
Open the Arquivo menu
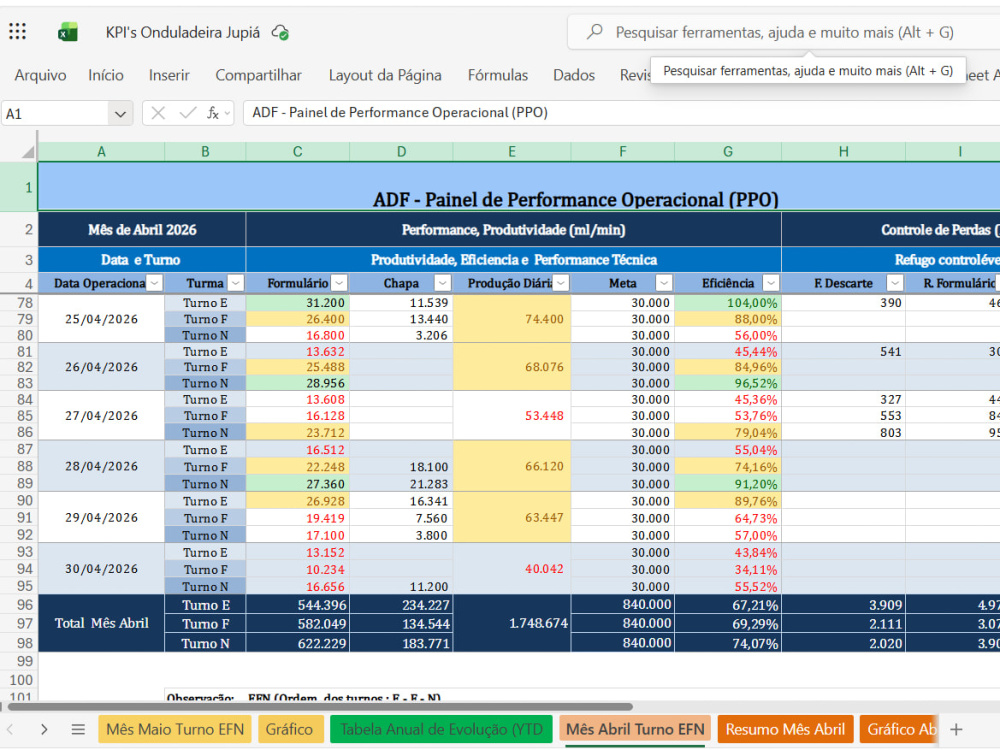tap(40, 75)
